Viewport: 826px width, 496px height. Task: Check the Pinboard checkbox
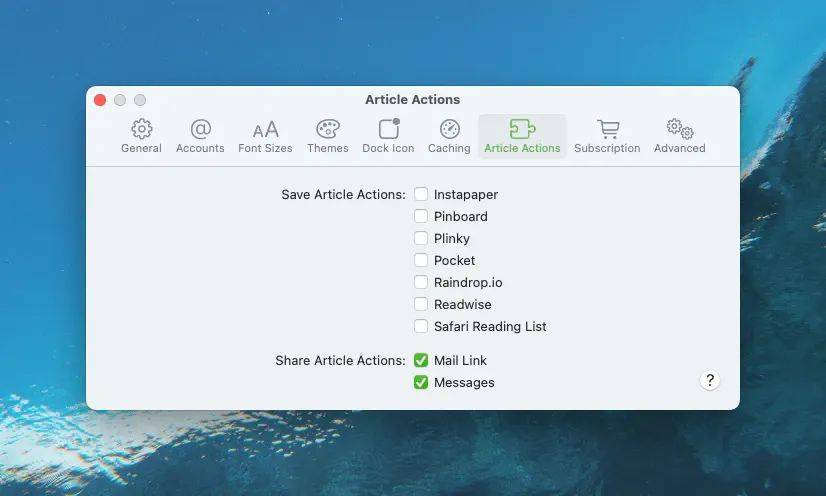point(422,217)
